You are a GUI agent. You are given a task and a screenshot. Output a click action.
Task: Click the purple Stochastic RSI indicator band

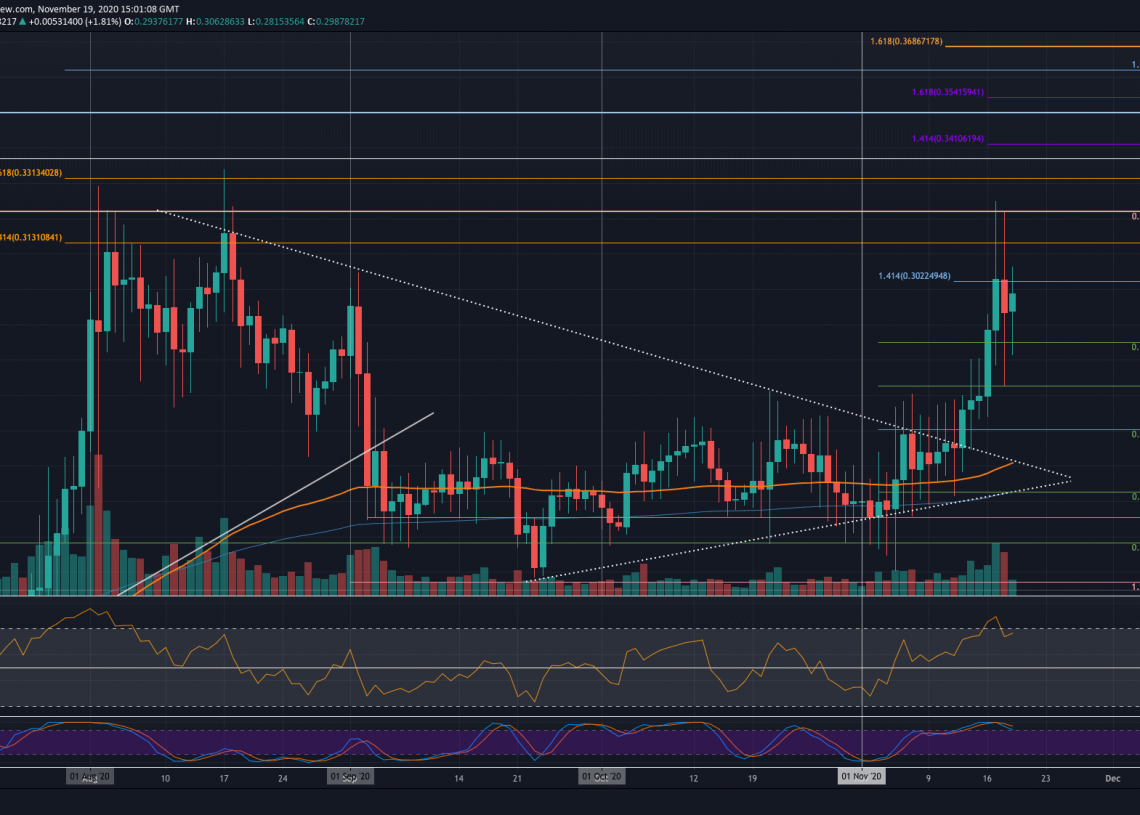[x=570, y=742]
